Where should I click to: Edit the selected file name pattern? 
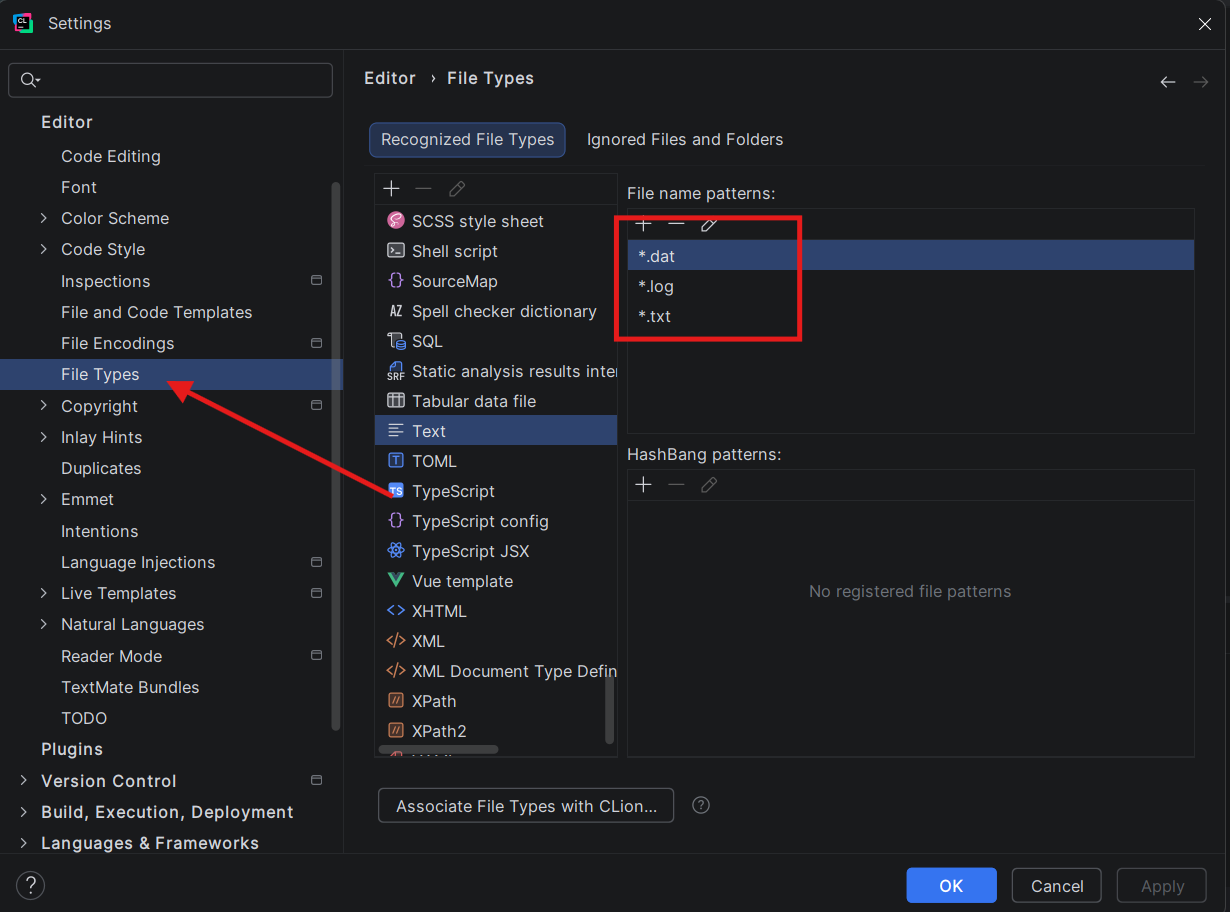709,224
